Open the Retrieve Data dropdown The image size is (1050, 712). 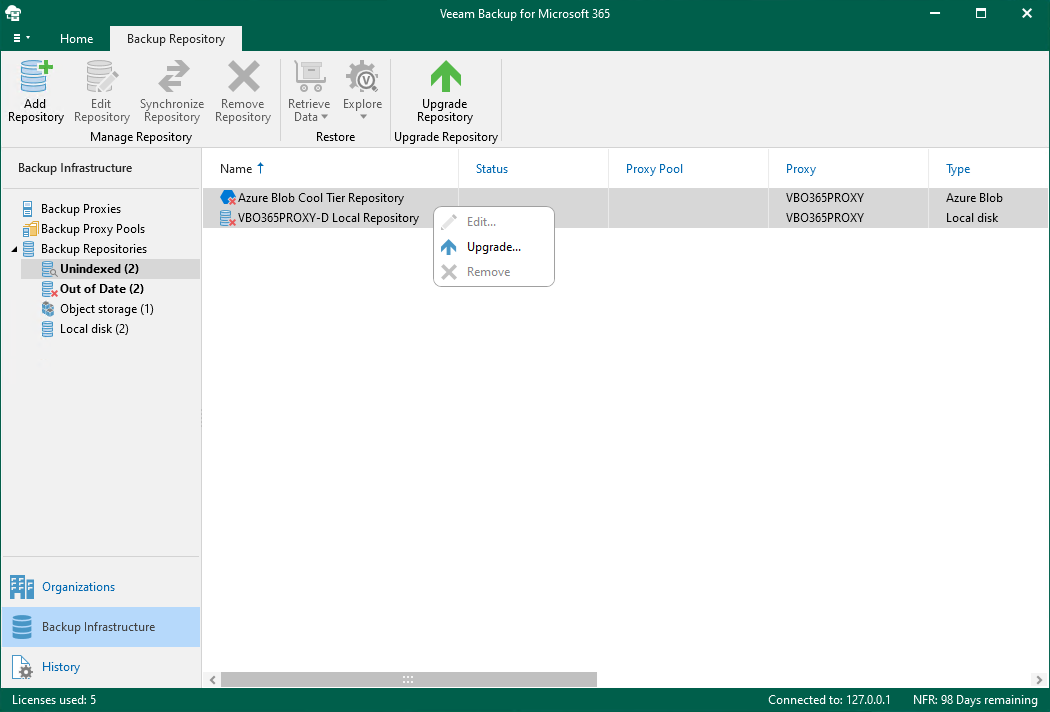click(x=309, y=91)
